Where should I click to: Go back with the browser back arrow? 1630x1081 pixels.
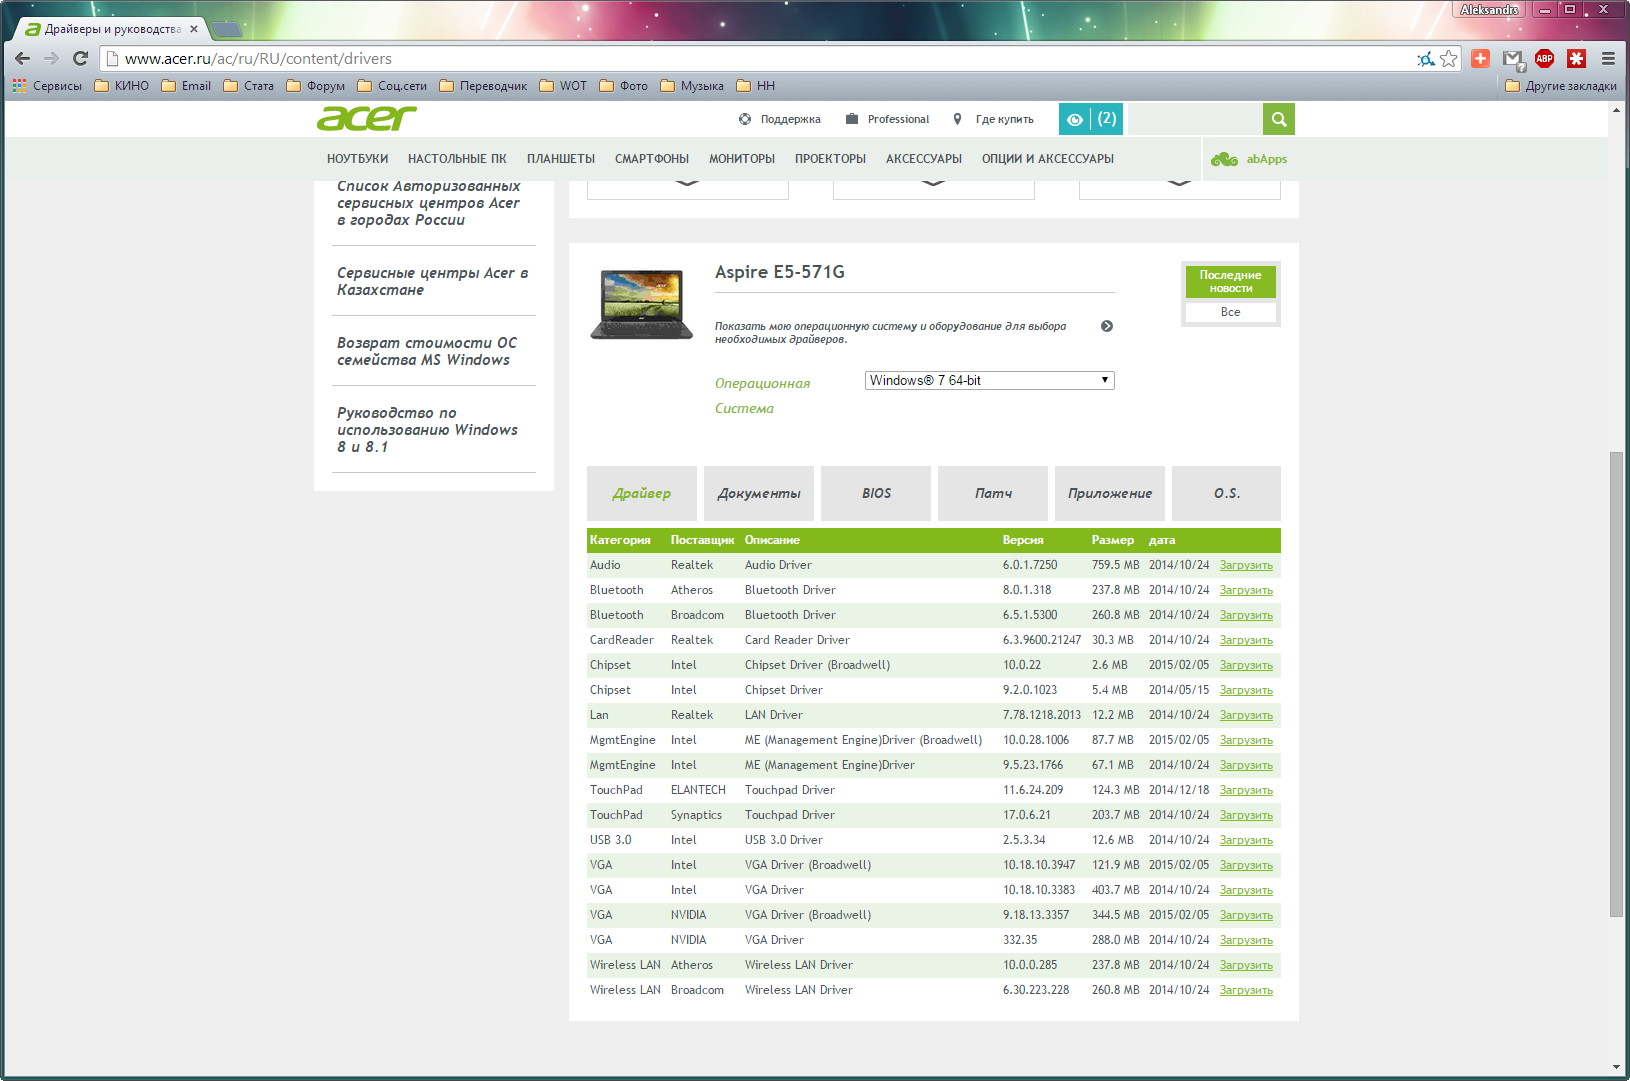pos(22,59)
